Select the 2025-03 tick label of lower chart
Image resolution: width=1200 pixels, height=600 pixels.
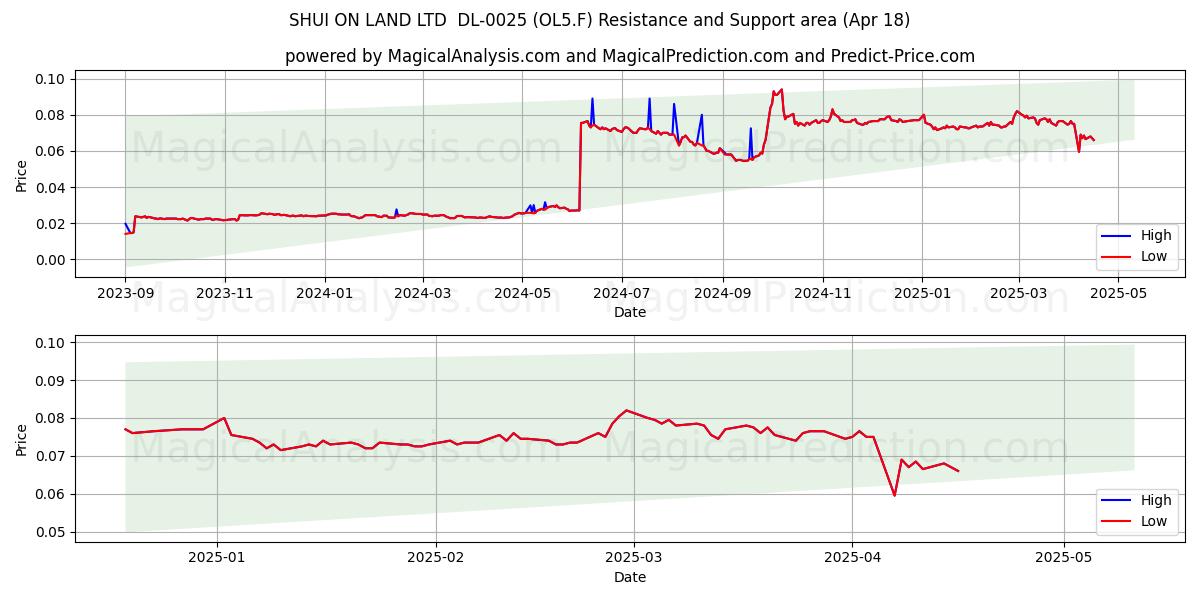click(634, 558)
